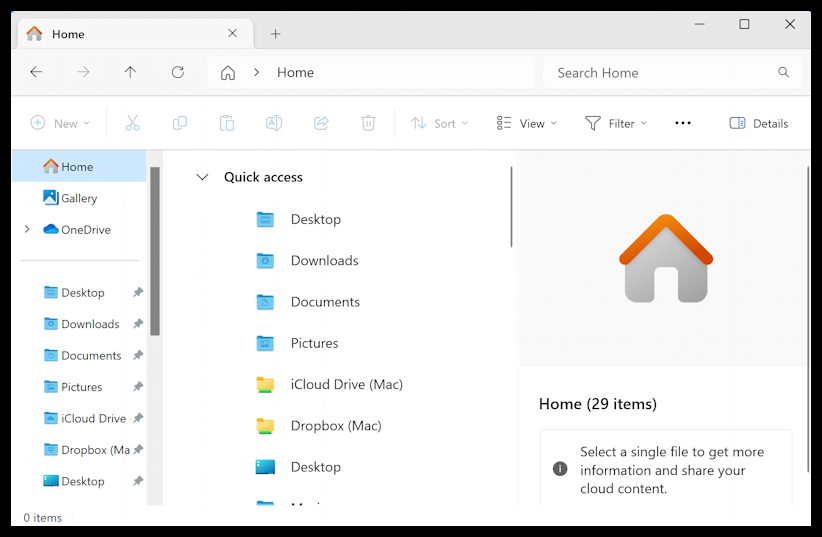Open Downloads in the sidebar
The width and height of the screenshot is (822, 537).
tap(81, 324)
